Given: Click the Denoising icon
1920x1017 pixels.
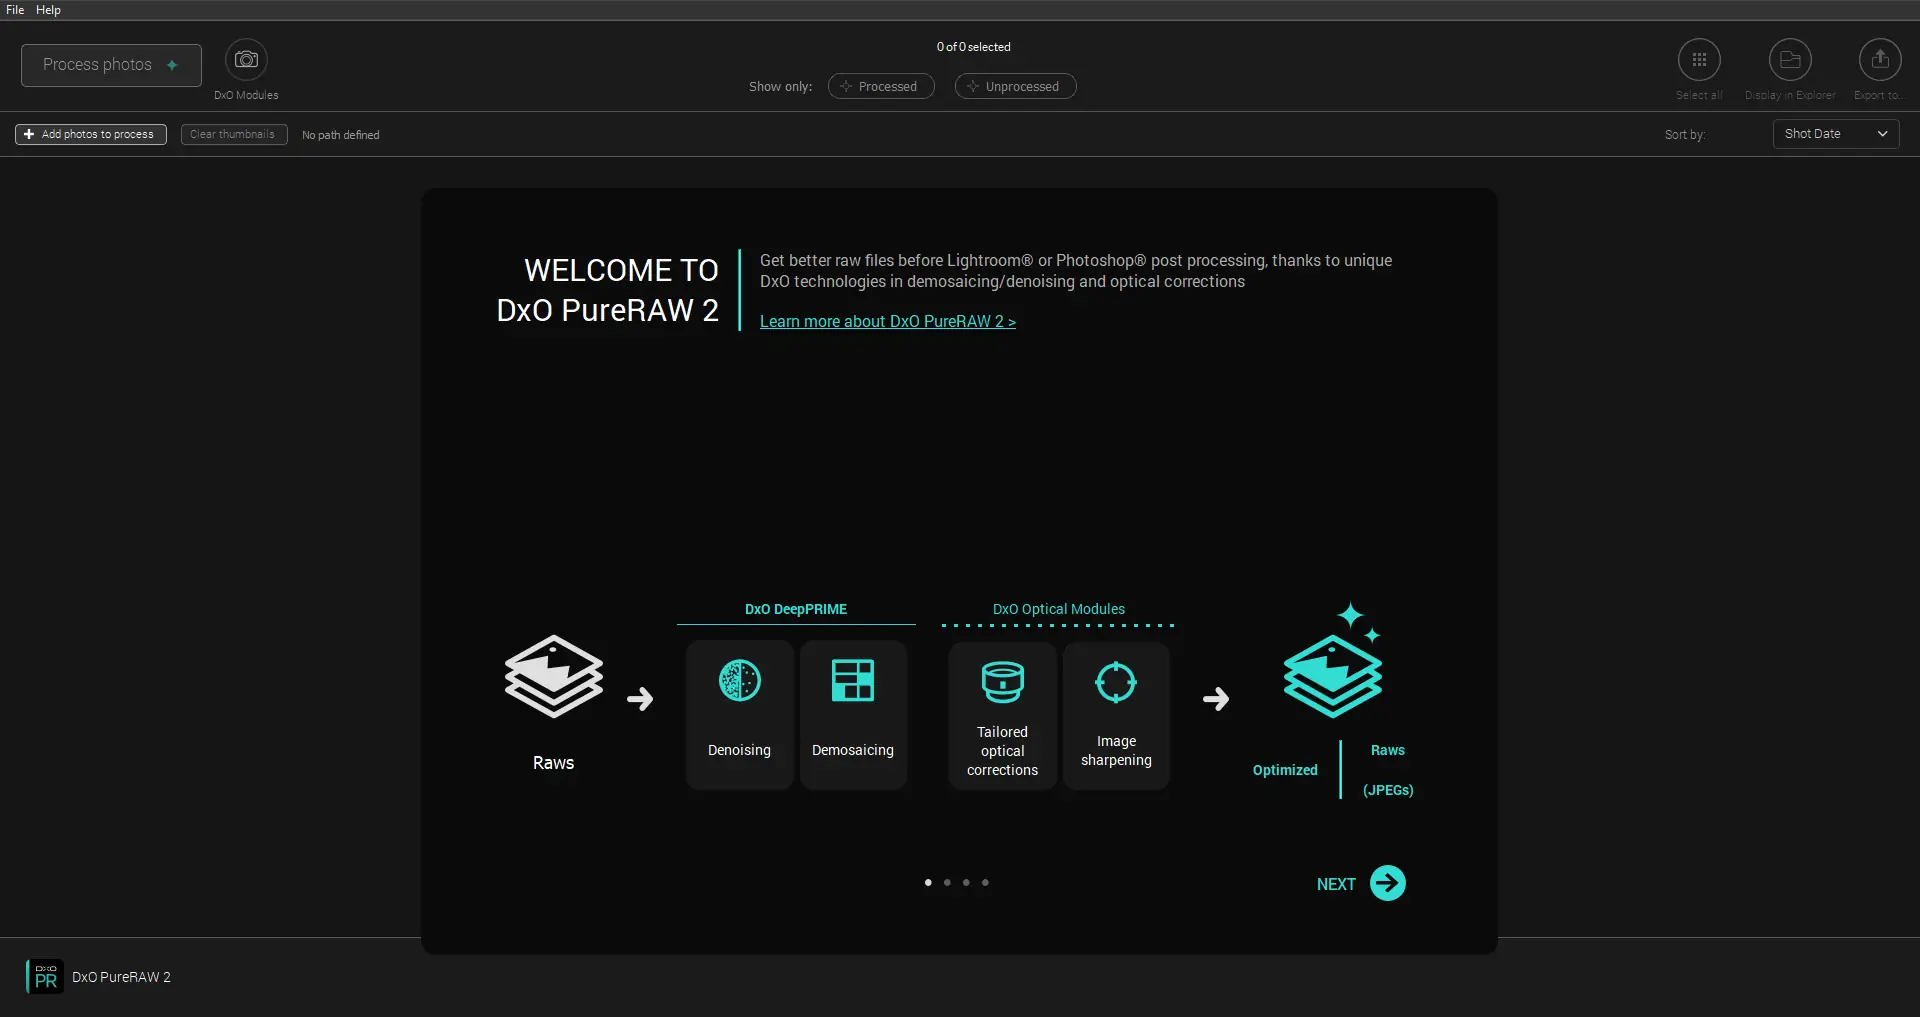Looking at the screenshot, I should [x=740, y=681].
